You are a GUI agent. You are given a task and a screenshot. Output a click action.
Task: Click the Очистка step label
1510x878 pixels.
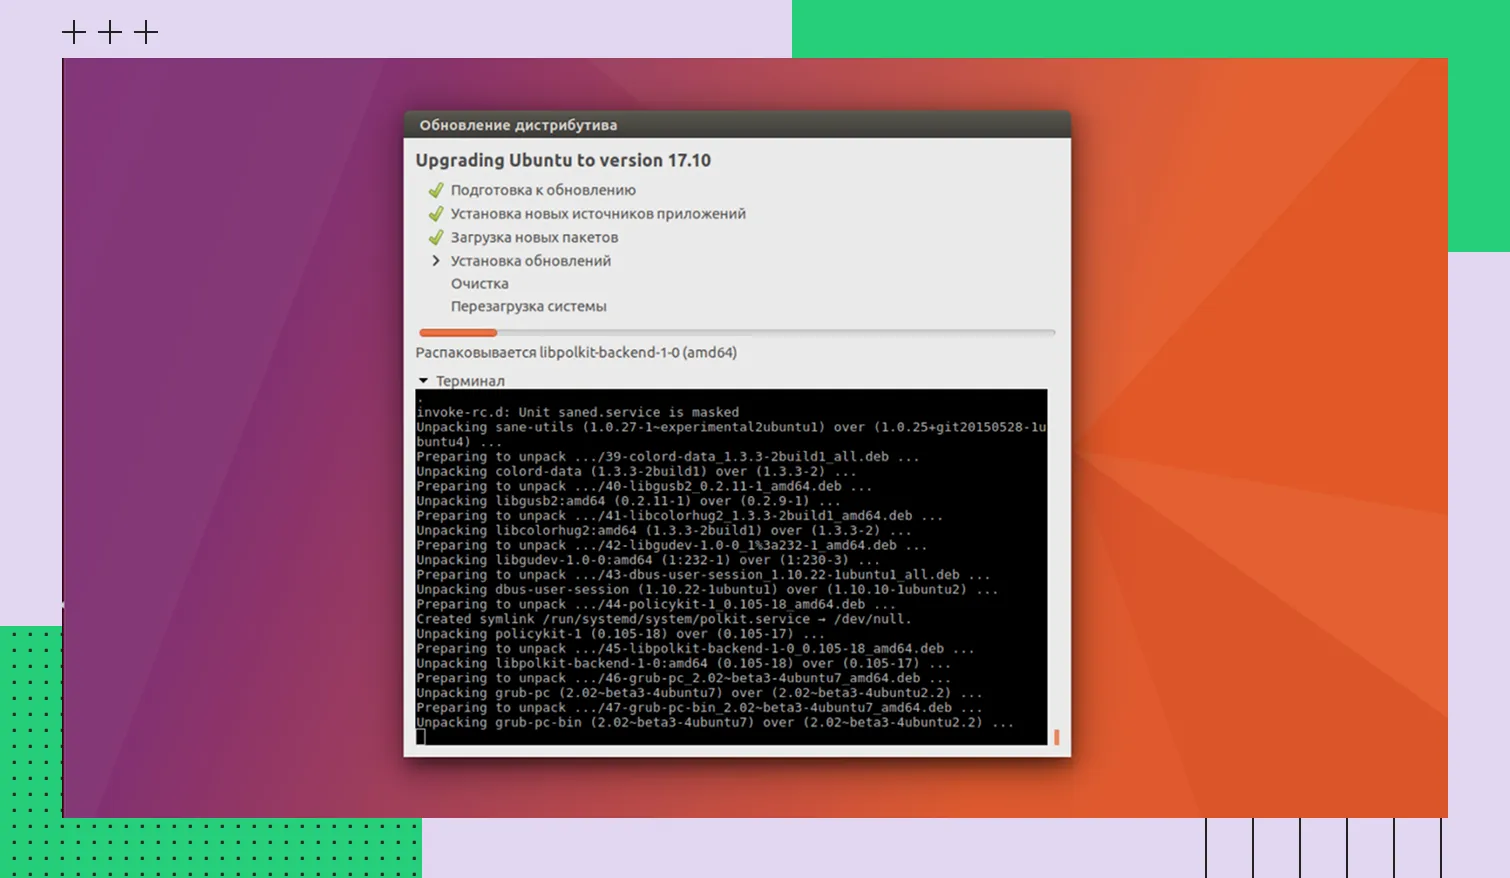pyautogui.click(x=479, y=284)
